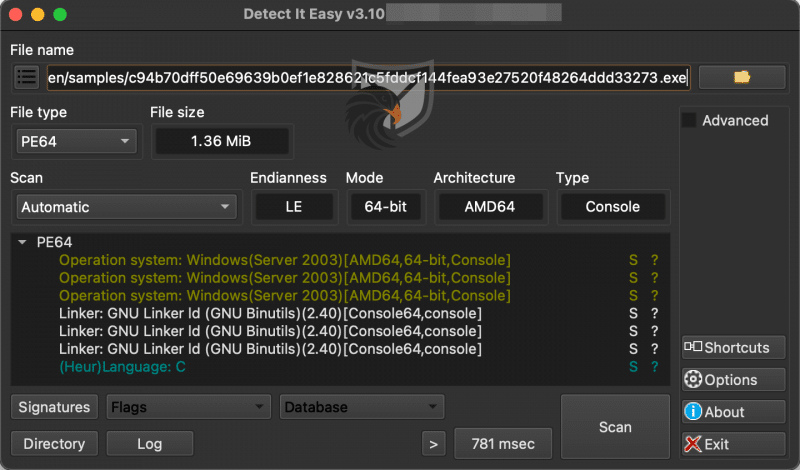800x470 pixels.
Task: Open the Log button
Action: pyautogui.click(x=149, y=443)
